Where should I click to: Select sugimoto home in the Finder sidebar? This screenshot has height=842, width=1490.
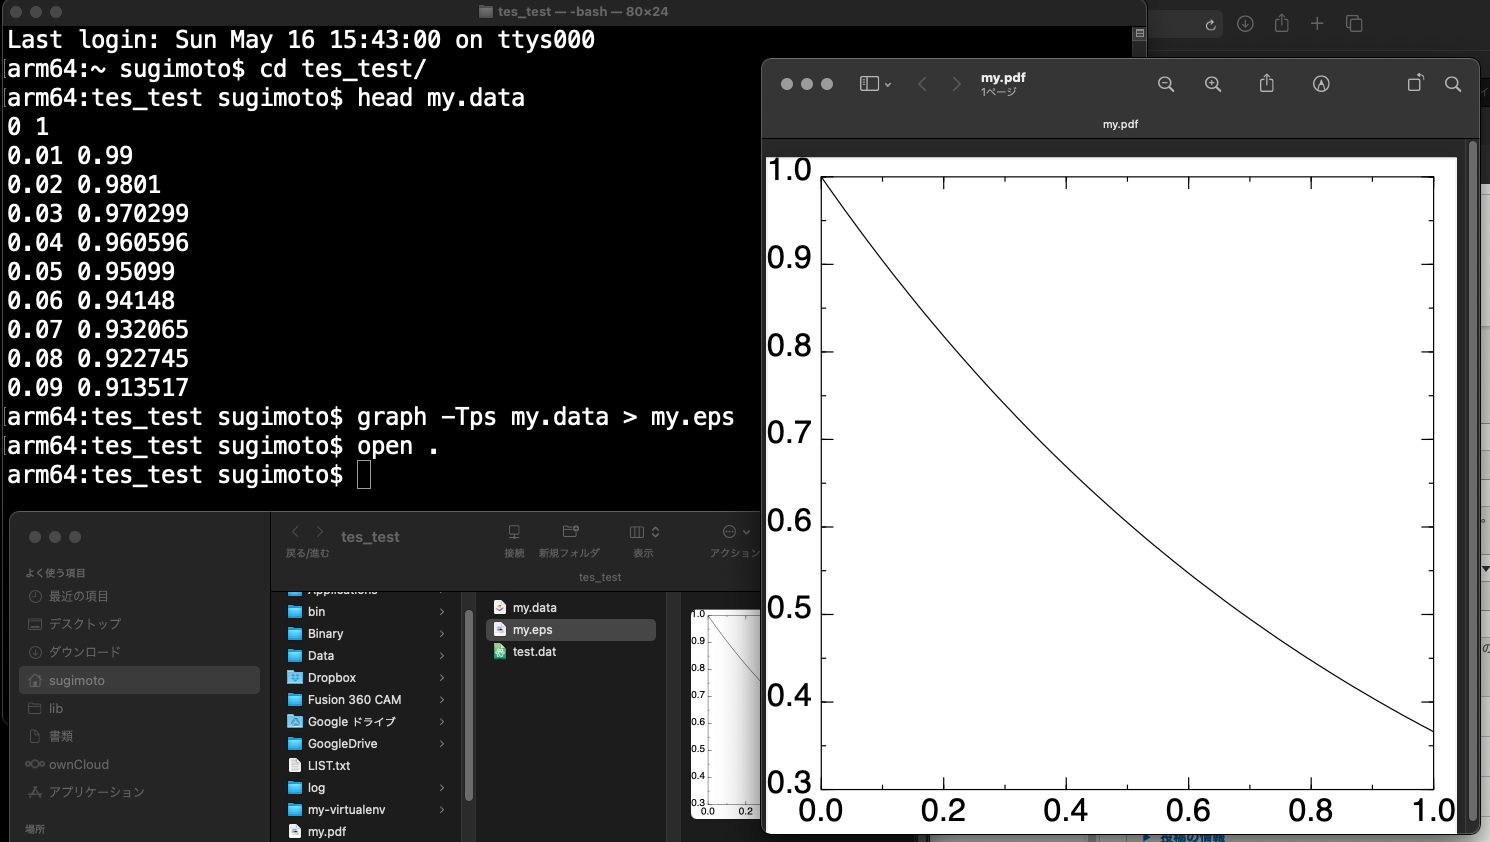[x=139, y=680]
